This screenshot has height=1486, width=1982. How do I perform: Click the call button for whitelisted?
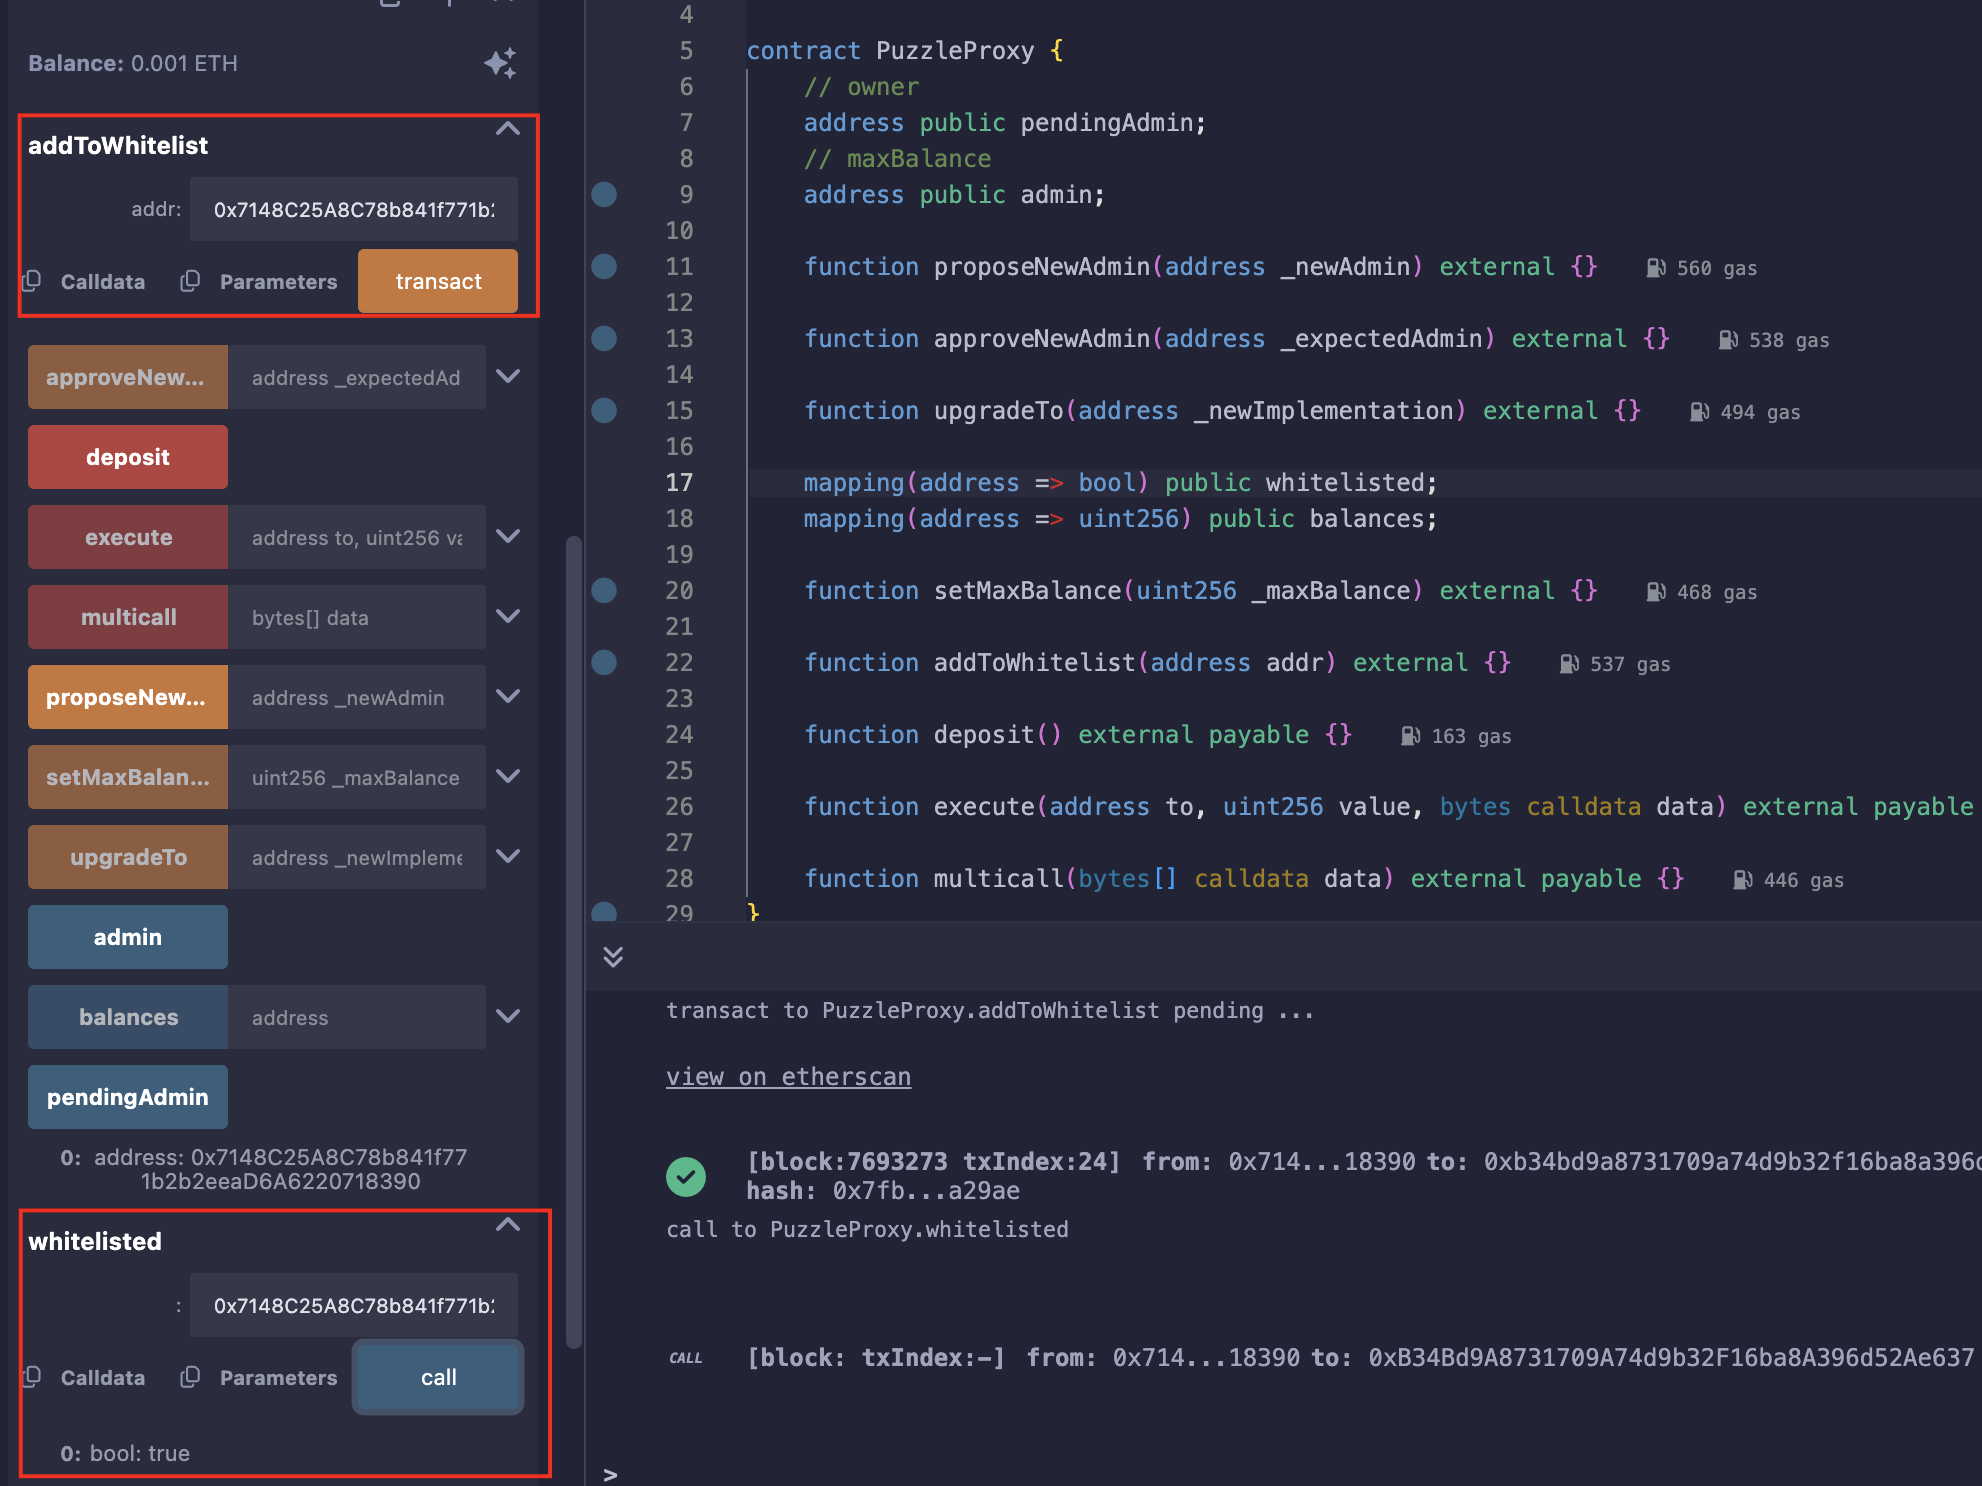tap(438, 1377)
